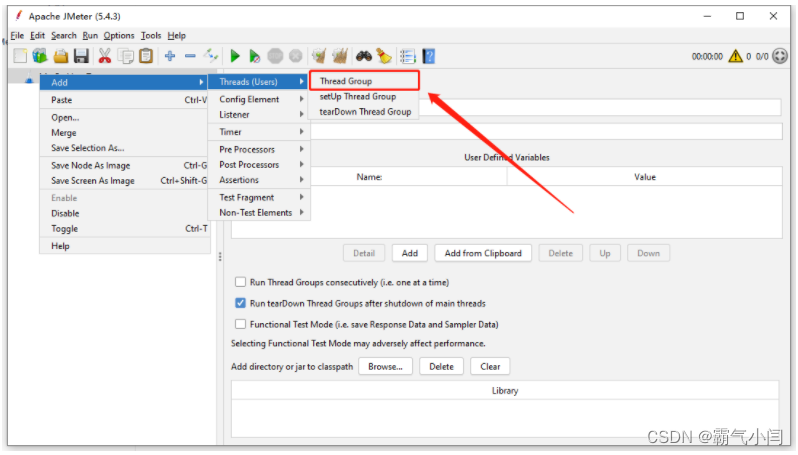Image resolution: width=798 pixels, height=455 pixels.
Task: Expand Threads (Users) submenu
Action: pyautogui.click(x=259, y=82)
